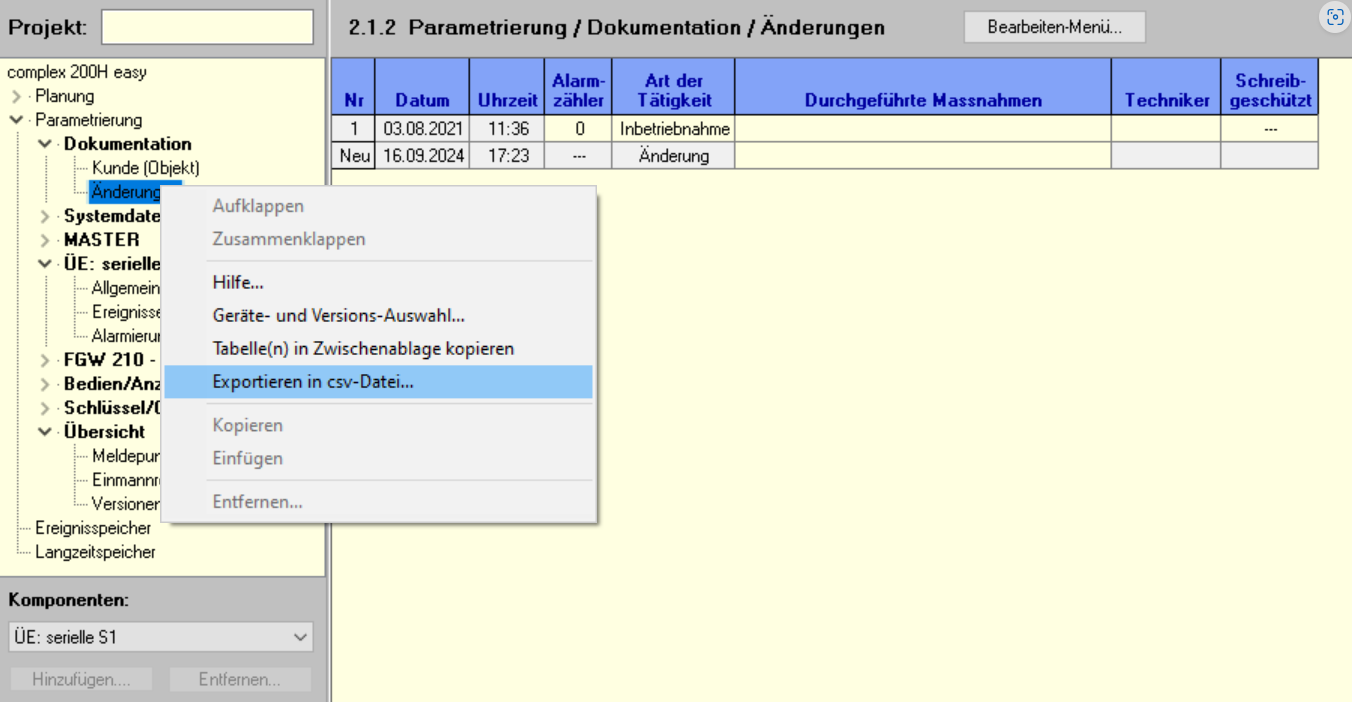Select the root item complex 200H easy
Image resolution: width=1352 pixels, height=702 pixels.
[77, 72]
